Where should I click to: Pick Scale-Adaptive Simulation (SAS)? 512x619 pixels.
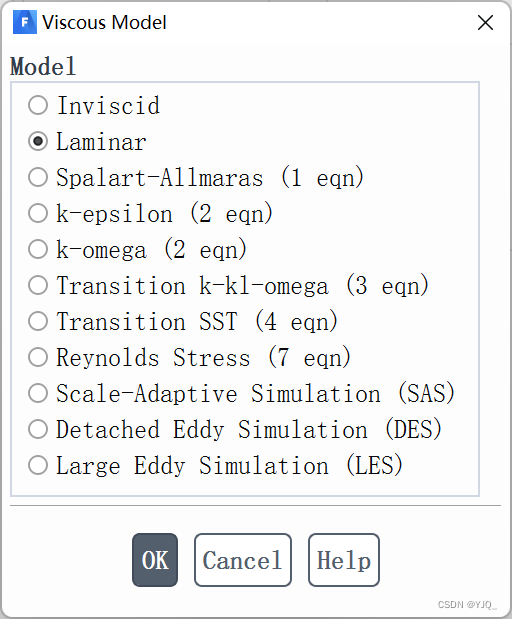point(38,393)
